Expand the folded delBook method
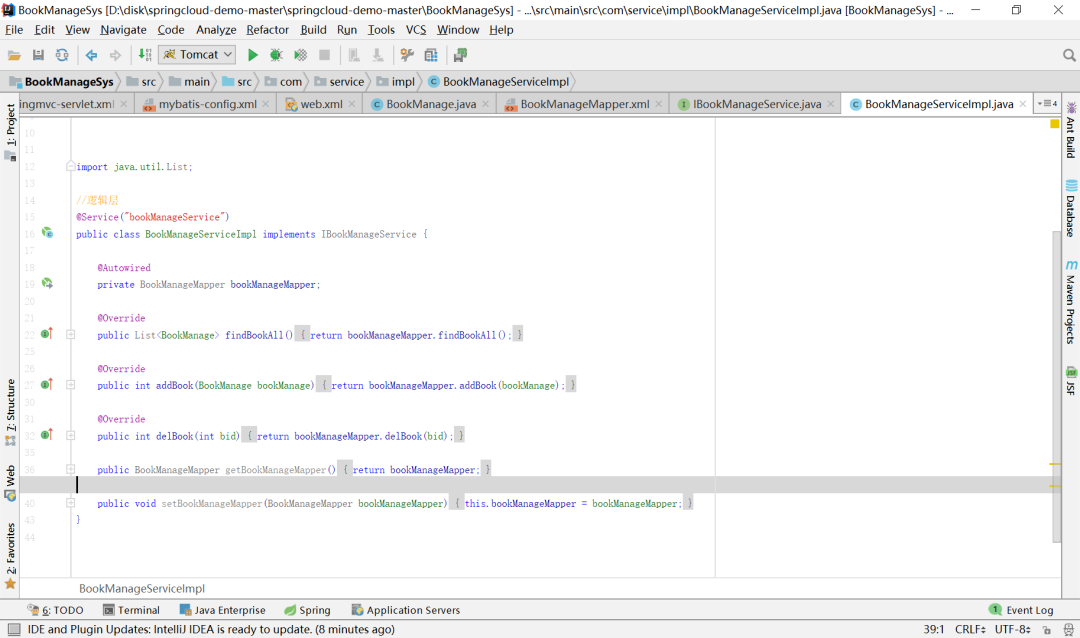This screenshot has height=638, width=1080. click(70, 435)
